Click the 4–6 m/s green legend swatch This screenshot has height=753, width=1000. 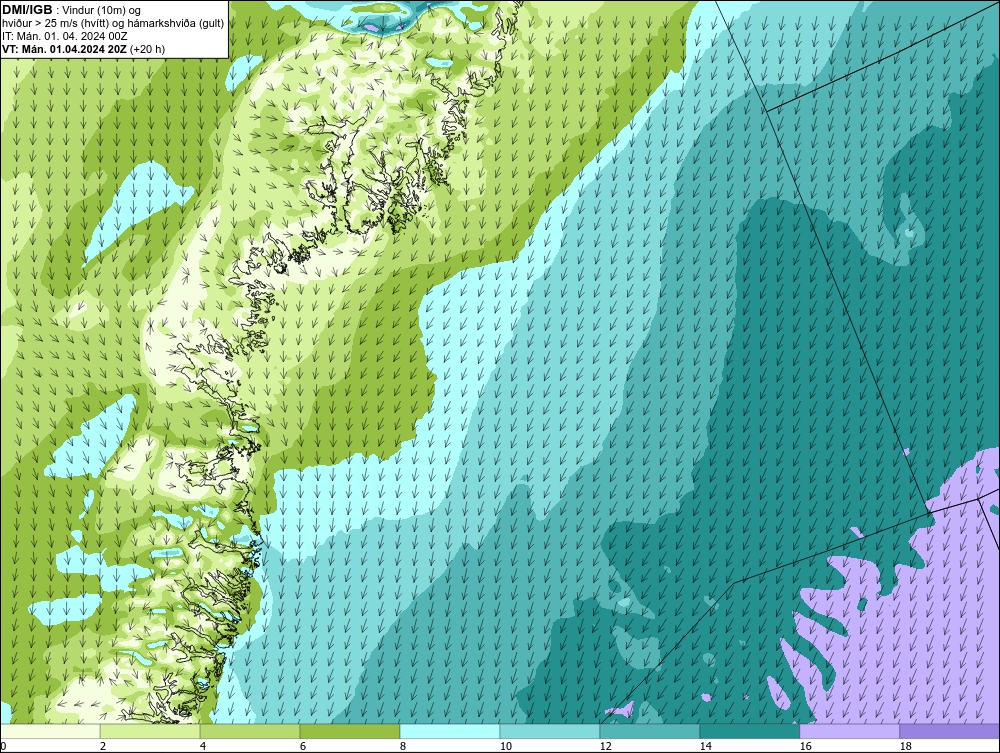[250, 731]
